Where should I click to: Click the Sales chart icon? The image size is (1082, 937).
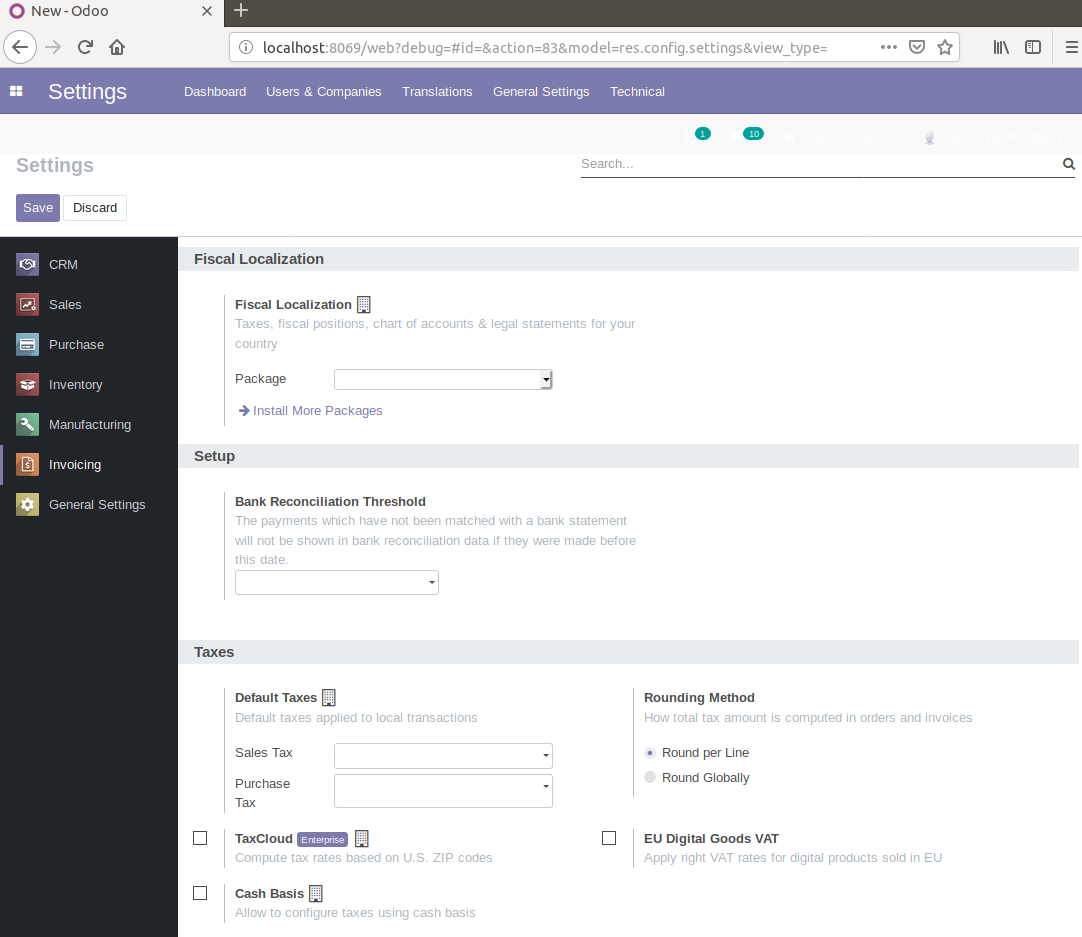[28, 304]
